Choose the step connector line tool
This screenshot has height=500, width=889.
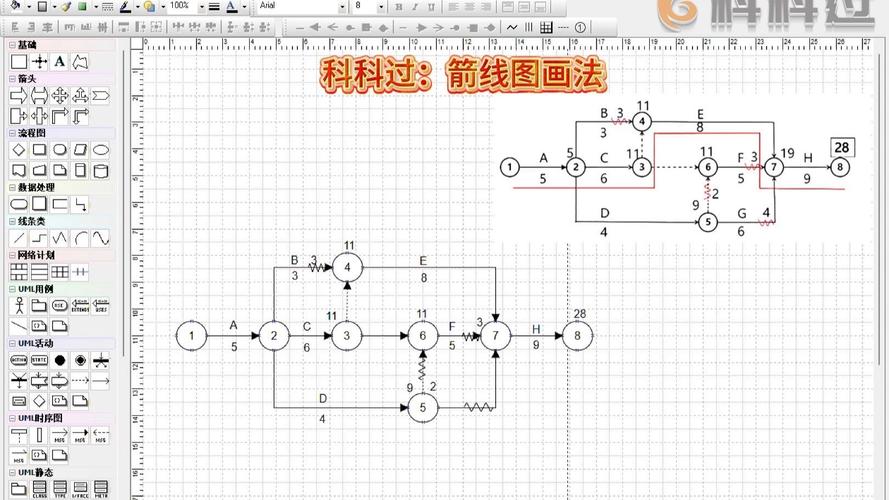39,238
